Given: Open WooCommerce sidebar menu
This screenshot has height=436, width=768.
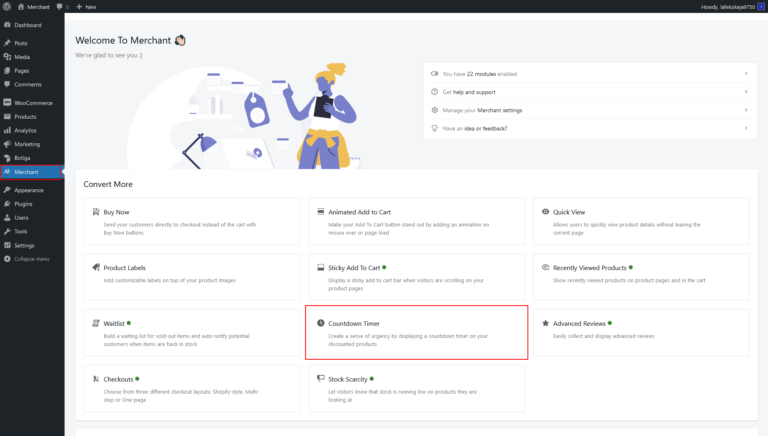Looking at the screenshot, I should tap(32, 103).
